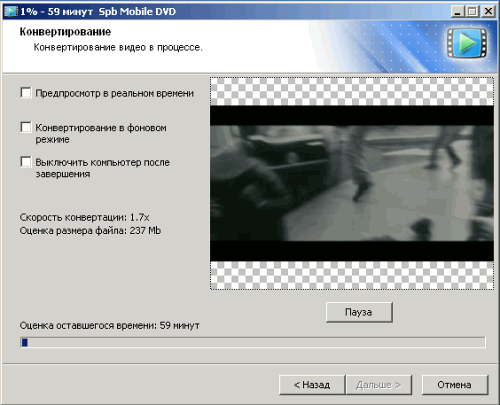Viewport: 500px width, 405px height.
Task: Pause conversion with the Пауза button
Action: click(x=359, y=312)
